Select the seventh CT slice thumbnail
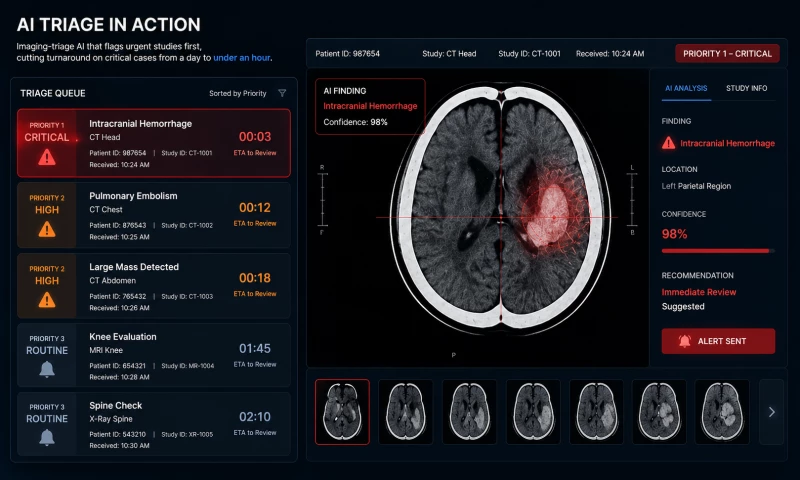The height and width of the screenshot is (480, 800). [x=722, y=412]
